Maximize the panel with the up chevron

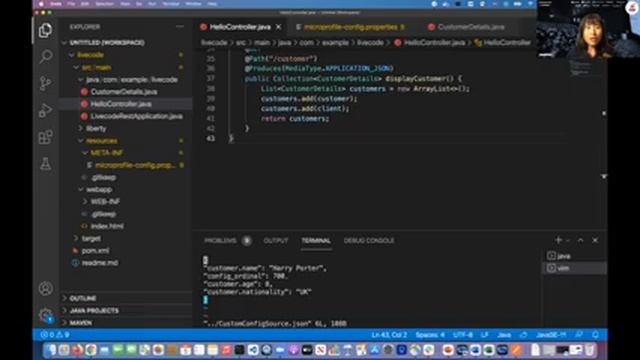(580, 240)
